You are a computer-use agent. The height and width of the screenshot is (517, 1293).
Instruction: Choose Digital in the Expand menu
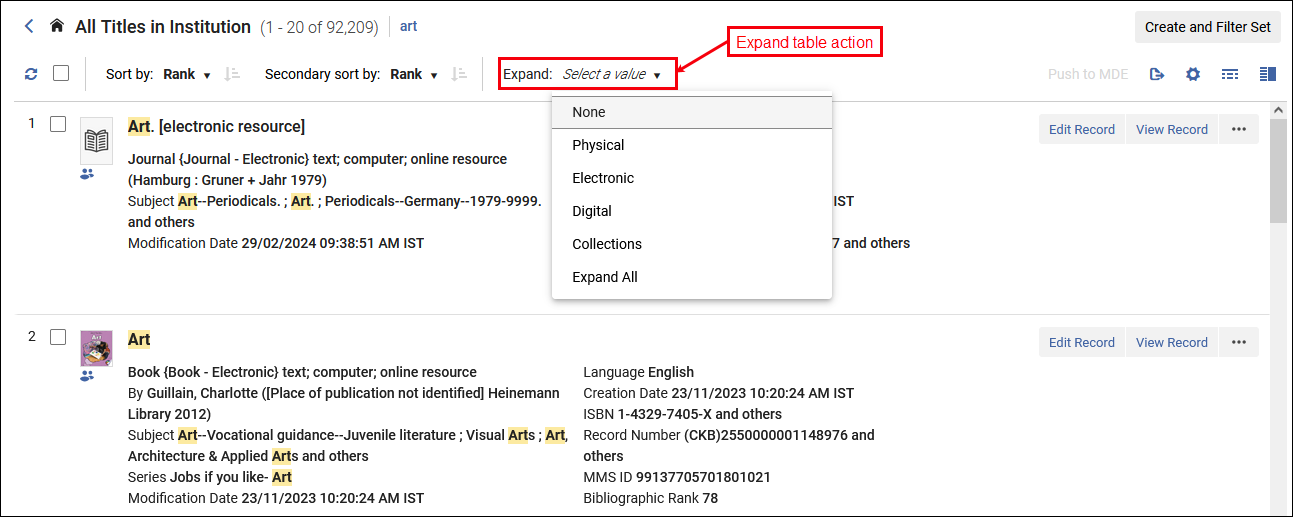point(692,211)
